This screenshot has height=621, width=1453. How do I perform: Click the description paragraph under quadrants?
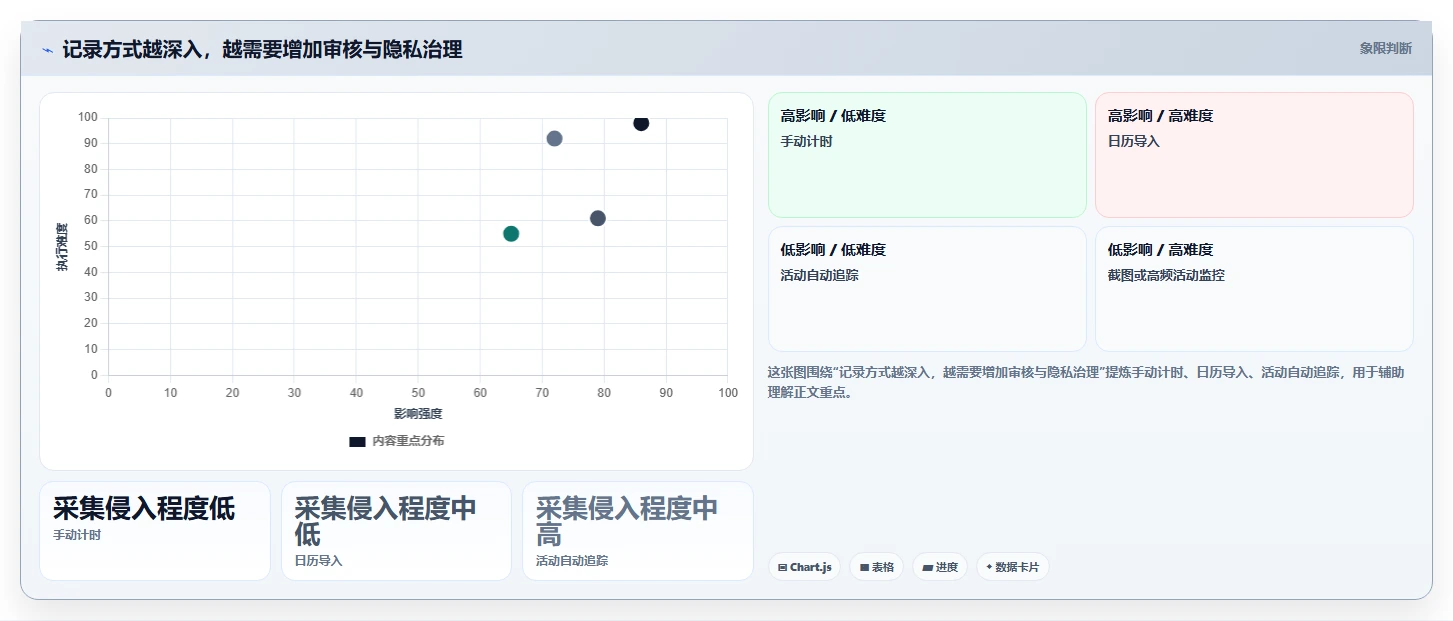tap(1086, 382)
